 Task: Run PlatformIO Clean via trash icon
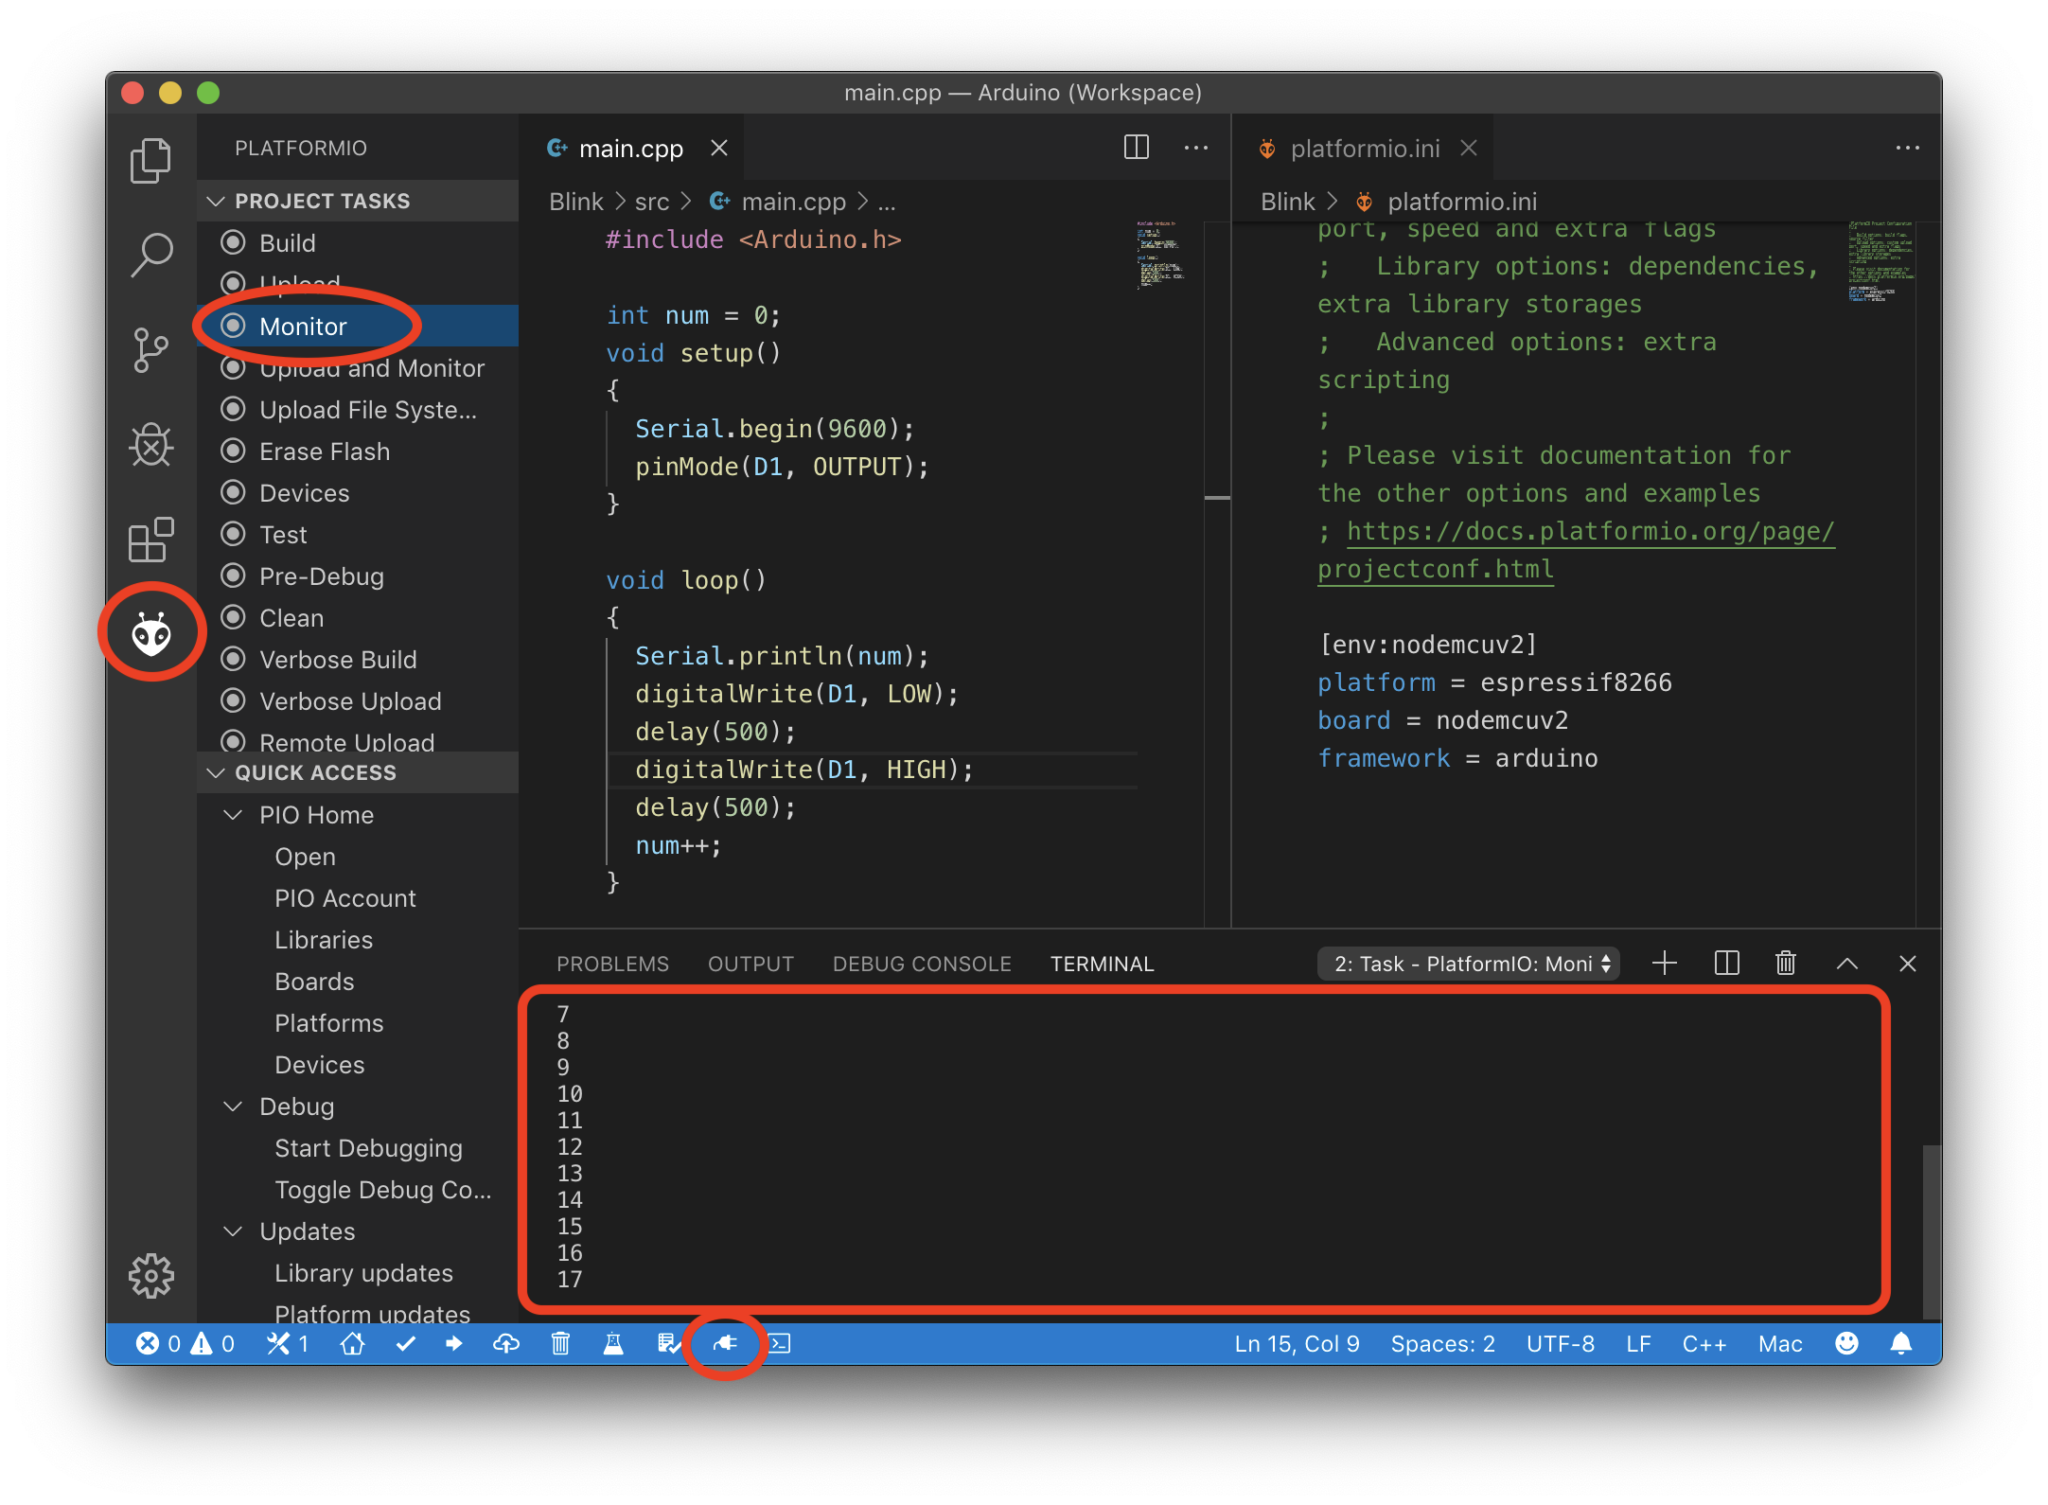tap(561, 1344)
